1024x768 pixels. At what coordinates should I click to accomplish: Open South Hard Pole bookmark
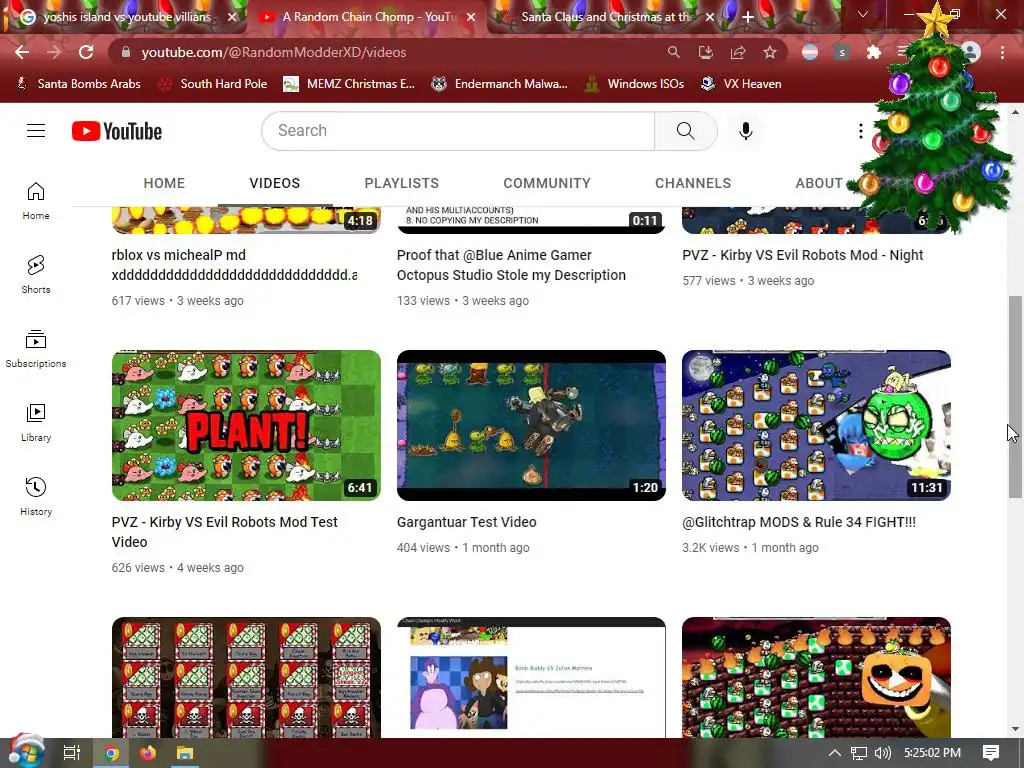click(x=214, y=84)
